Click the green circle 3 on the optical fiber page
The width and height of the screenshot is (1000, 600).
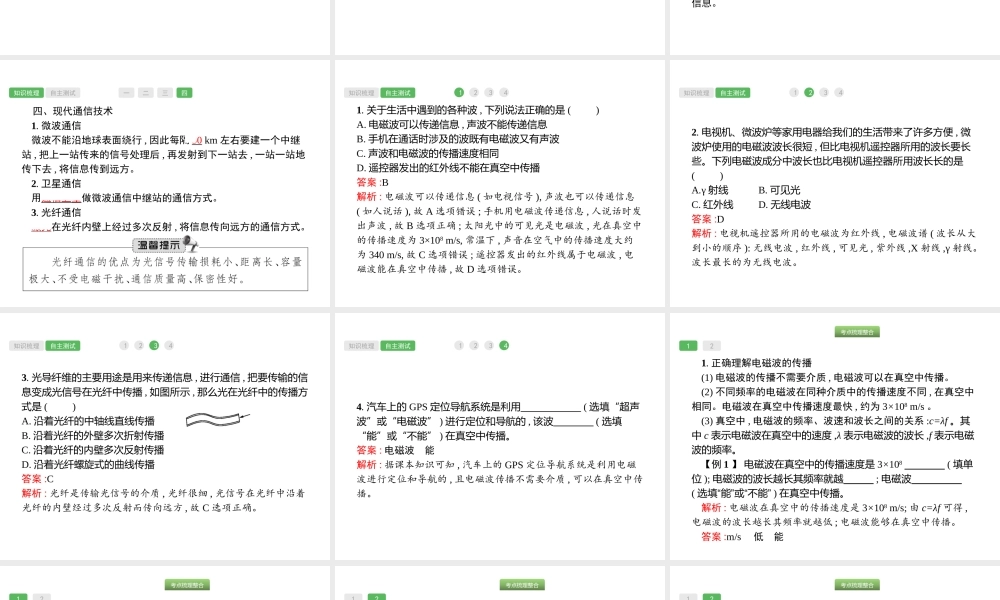154,345
